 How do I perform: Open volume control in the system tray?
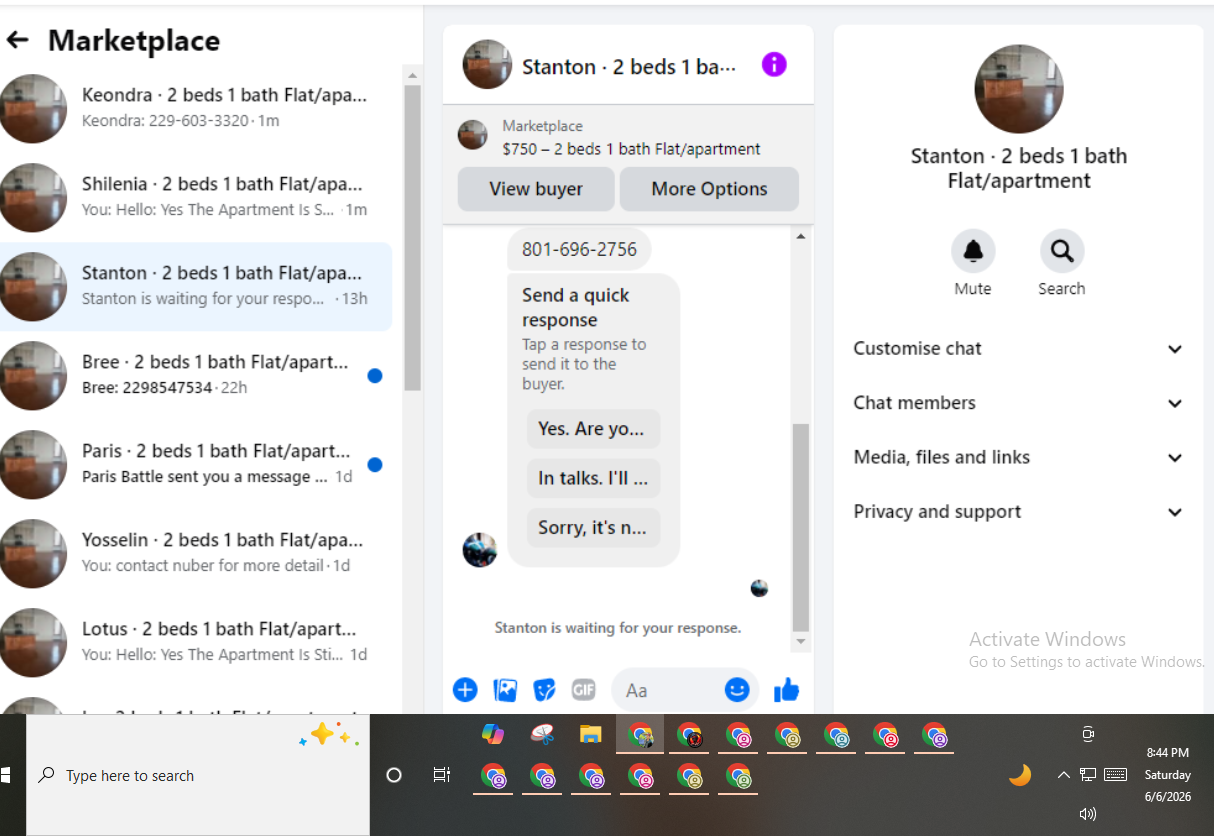pyautogui.click(x=1088, y=814)
